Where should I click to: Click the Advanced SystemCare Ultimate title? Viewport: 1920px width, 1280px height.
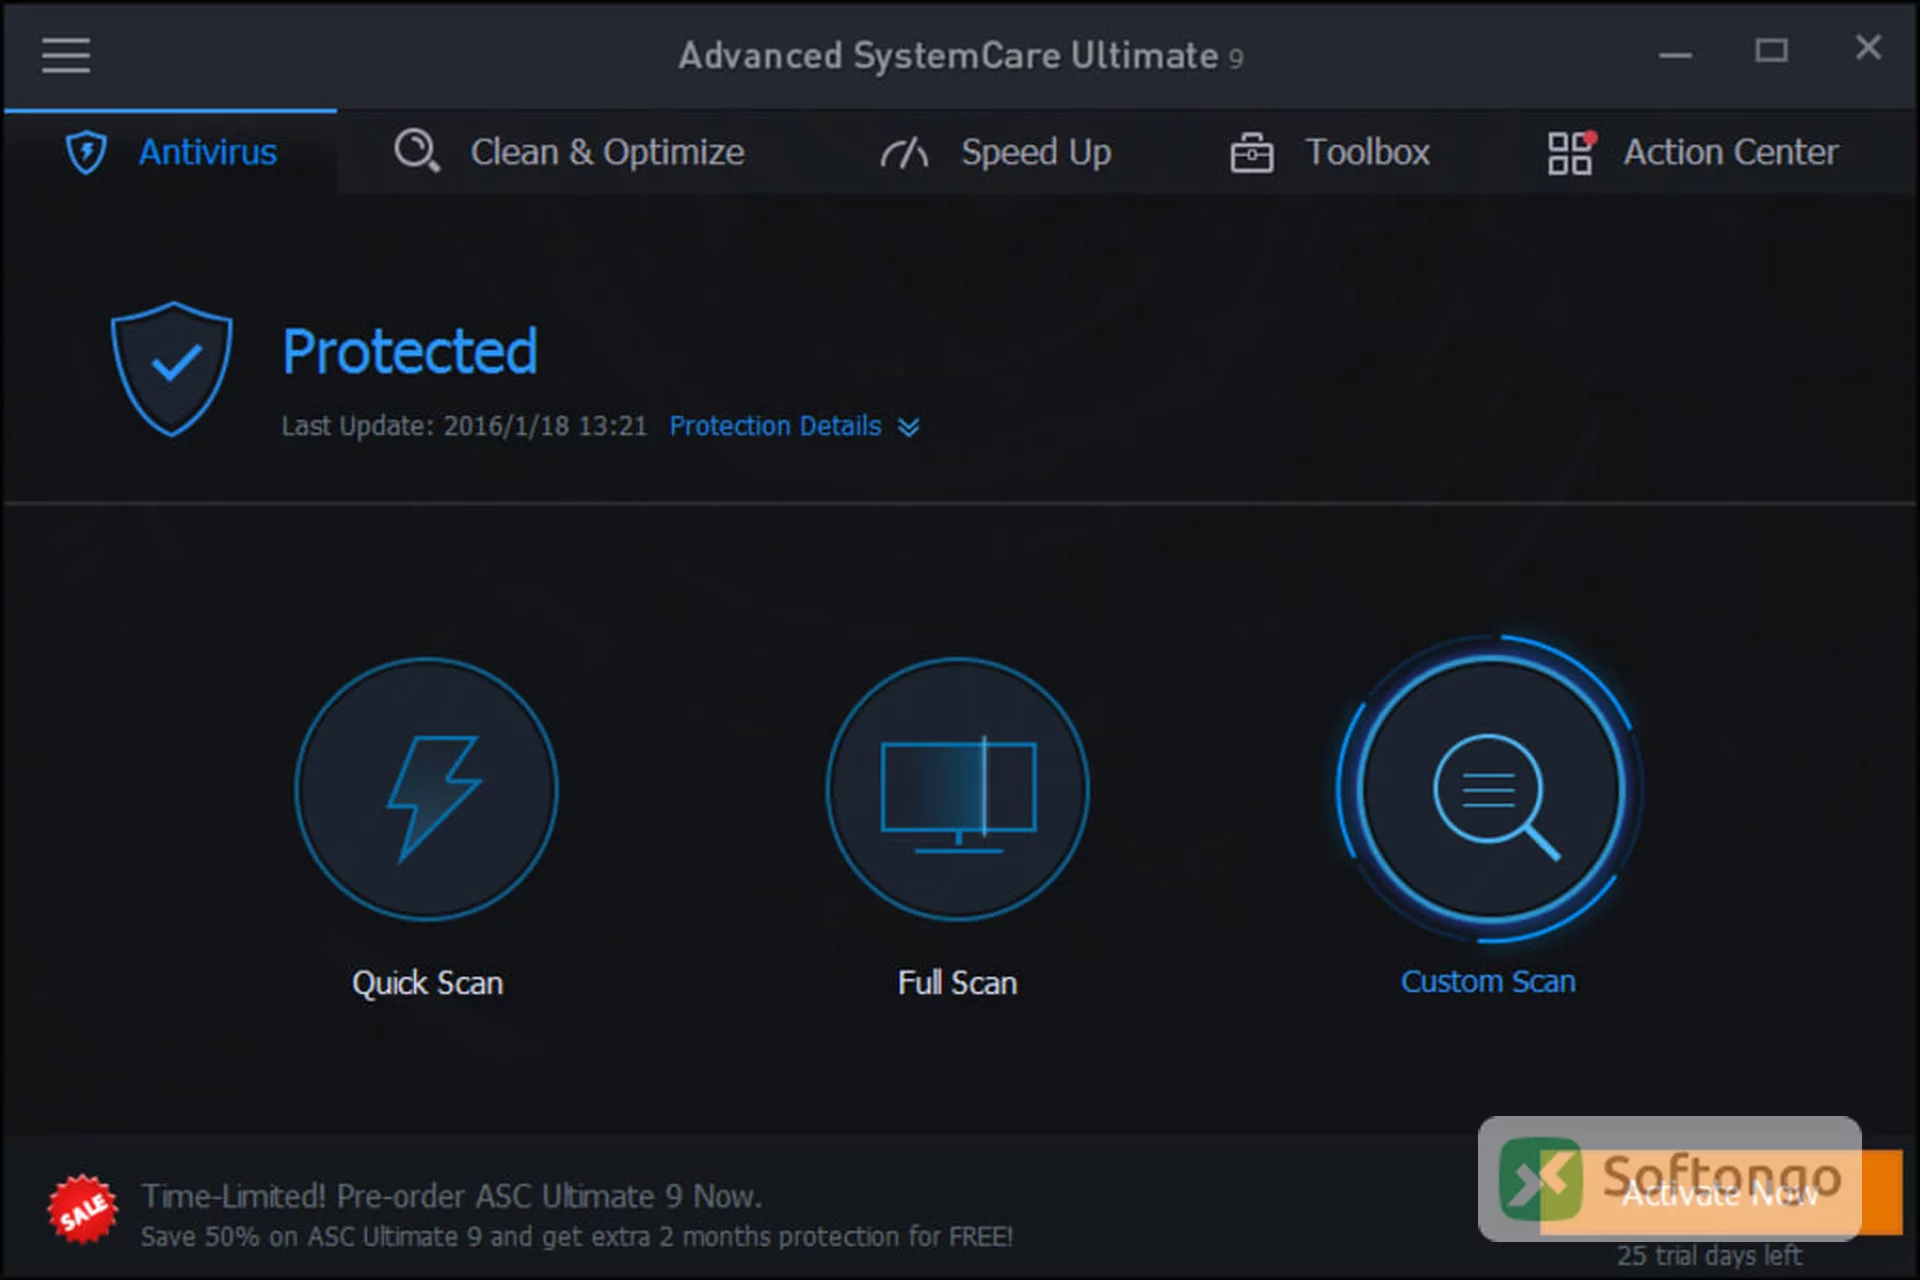960,56
